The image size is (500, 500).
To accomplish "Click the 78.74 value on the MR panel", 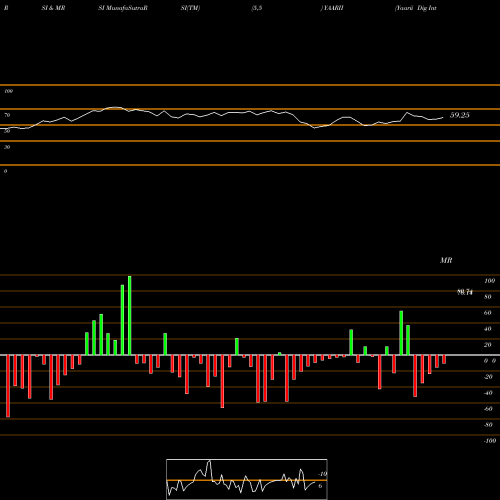I will pos(465,292).
